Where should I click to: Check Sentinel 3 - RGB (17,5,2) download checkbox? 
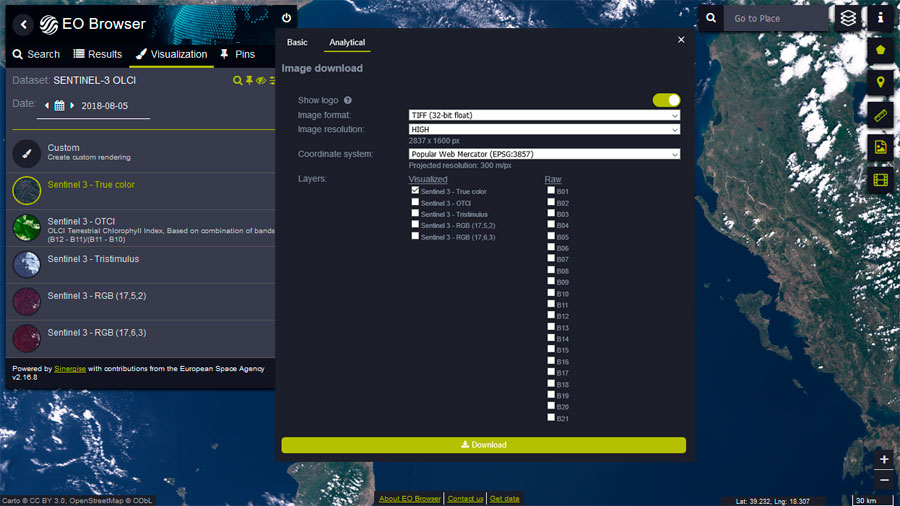(x=415, y=224)
